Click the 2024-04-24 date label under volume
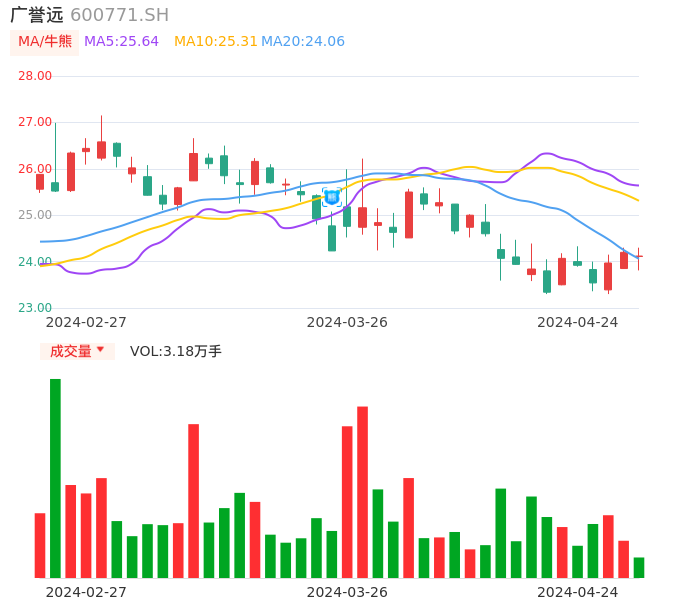The width and height of the screenshot is (686, 606). click(x=577, y=592)
